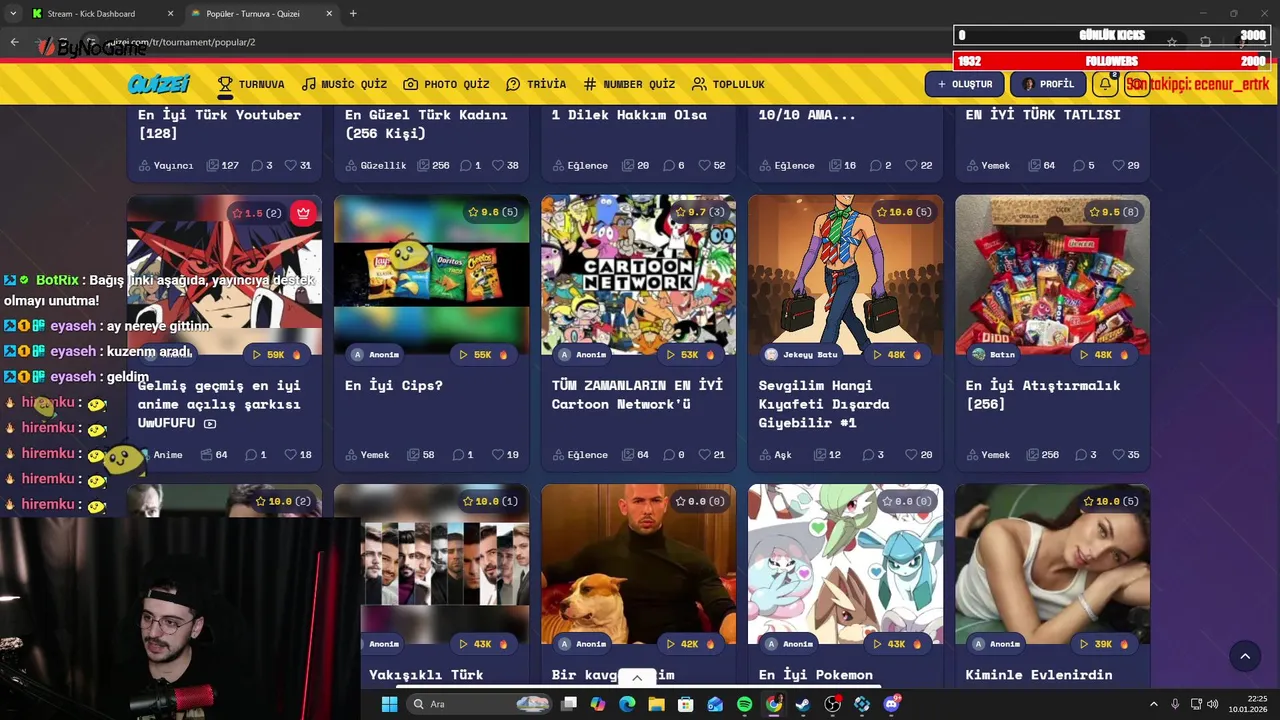Close the Kick Dashboard browser tab
Viewport: 1280px width, 720px height.
(x=170, y=14)
